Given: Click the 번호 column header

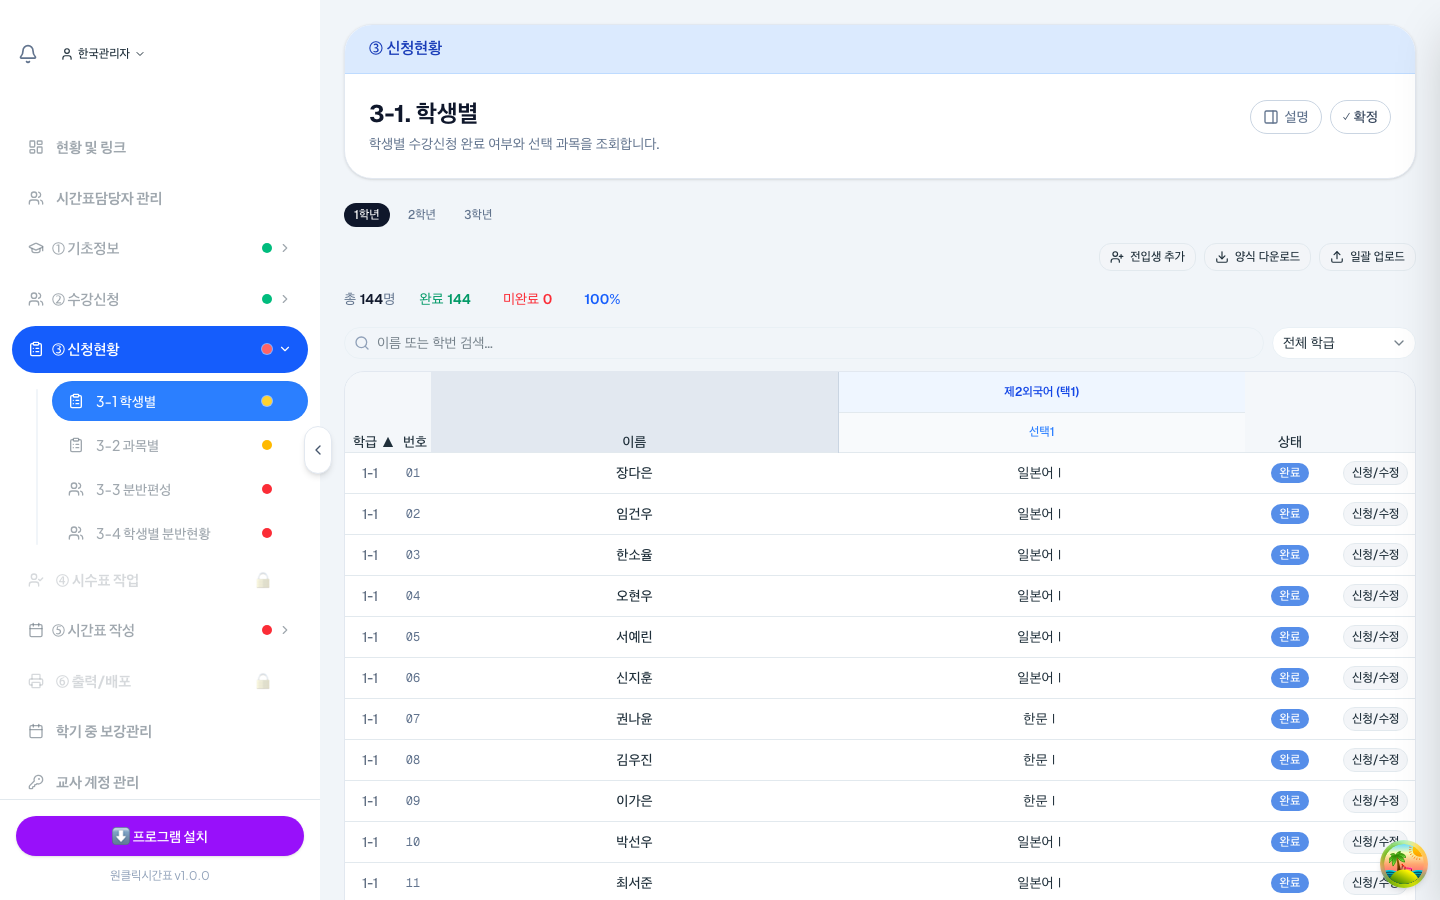Looking at the screenshot, I should click(x=415, y=442).
